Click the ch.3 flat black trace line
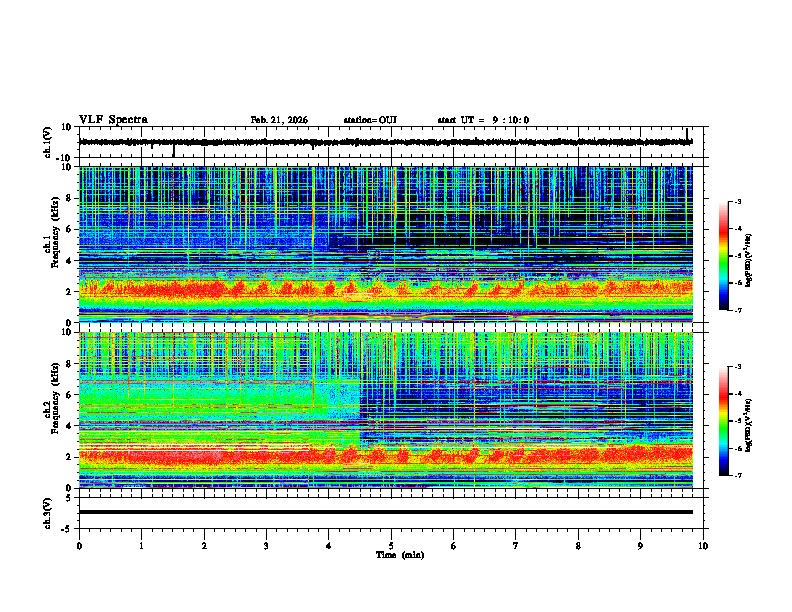The width and height of the screenshot is (792, 612). point(386,512)
